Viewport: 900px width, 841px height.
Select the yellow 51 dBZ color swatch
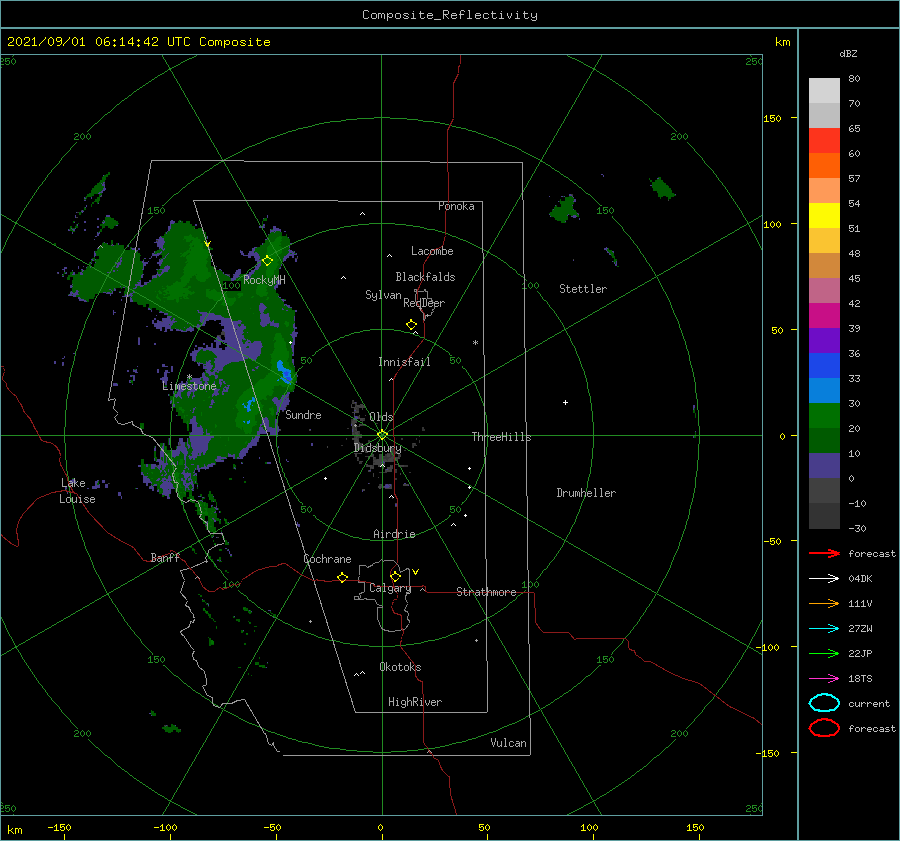point(824,215)
